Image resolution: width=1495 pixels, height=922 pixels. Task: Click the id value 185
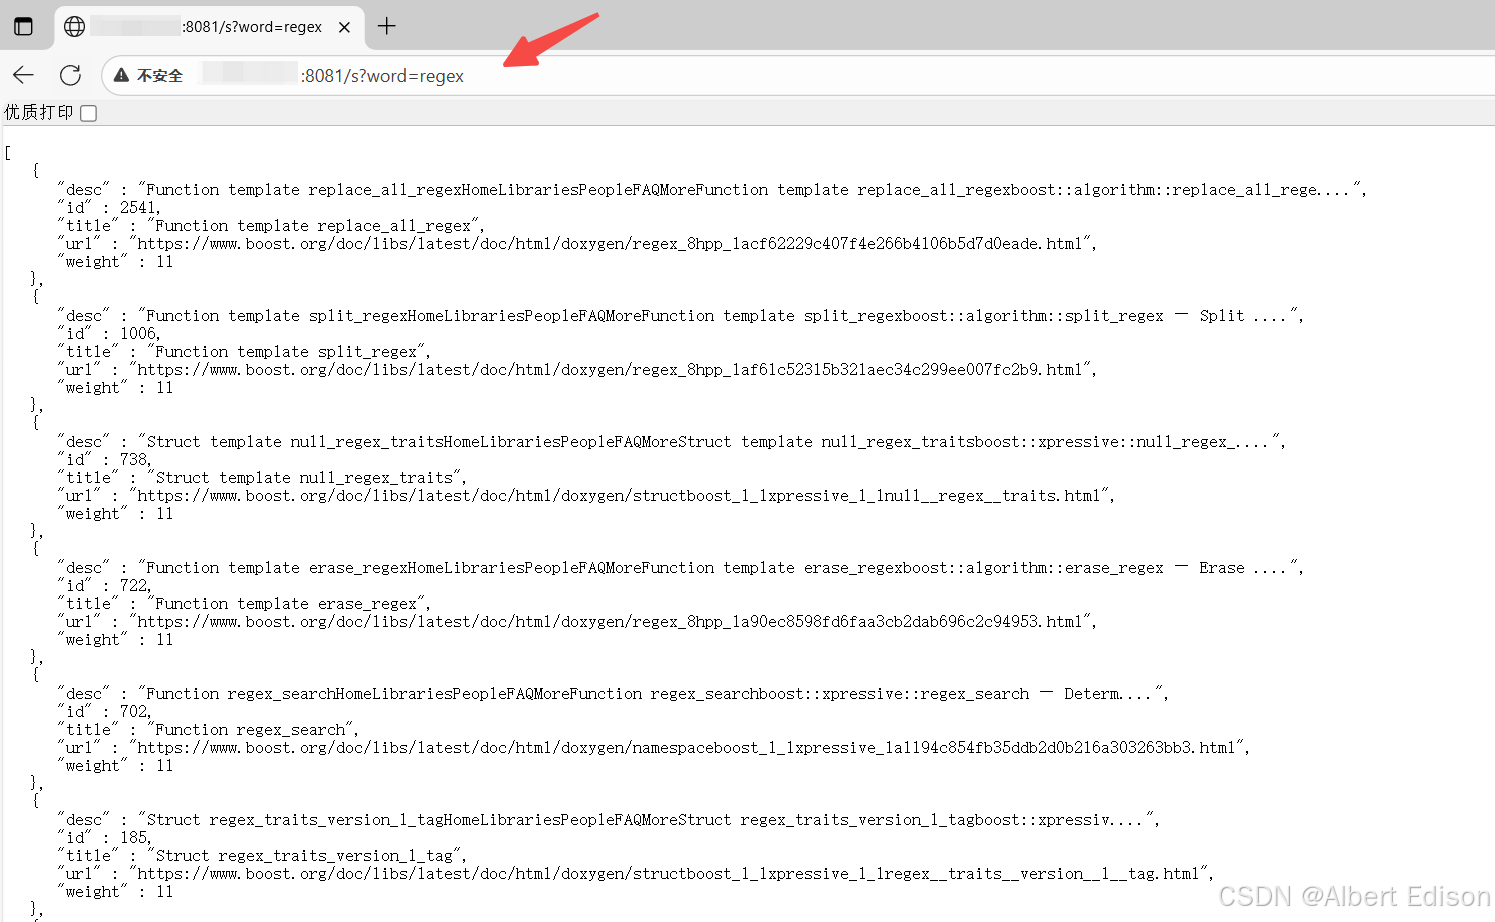(x=133, y=838)
